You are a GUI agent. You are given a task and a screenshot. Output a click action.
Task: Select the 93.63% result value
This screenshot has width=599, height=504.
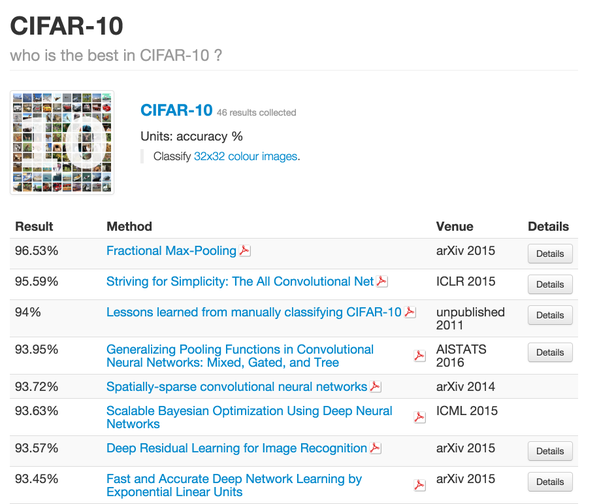click(x=37, y=411)
